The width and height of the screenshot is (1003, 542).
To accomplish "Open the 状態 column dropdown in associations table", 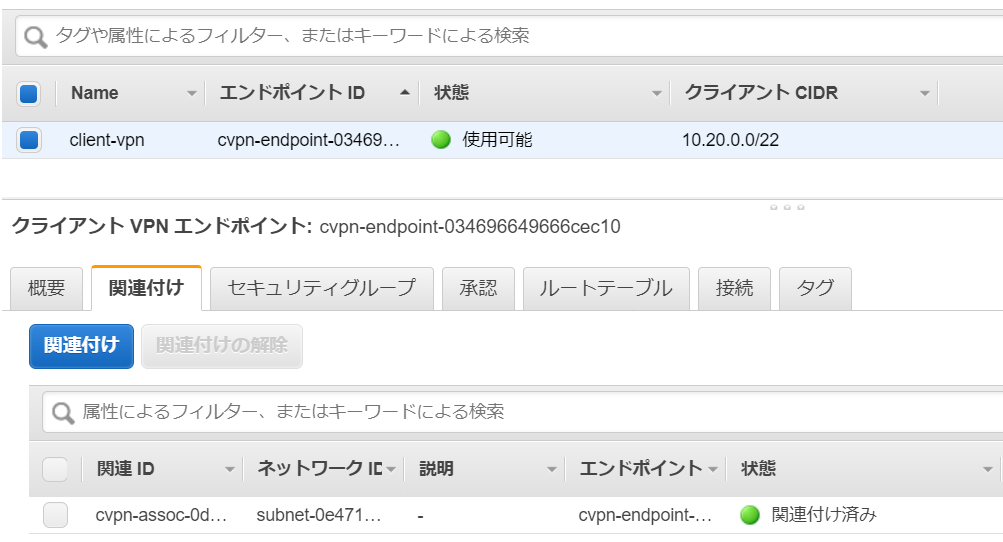I will pos(988,470).
